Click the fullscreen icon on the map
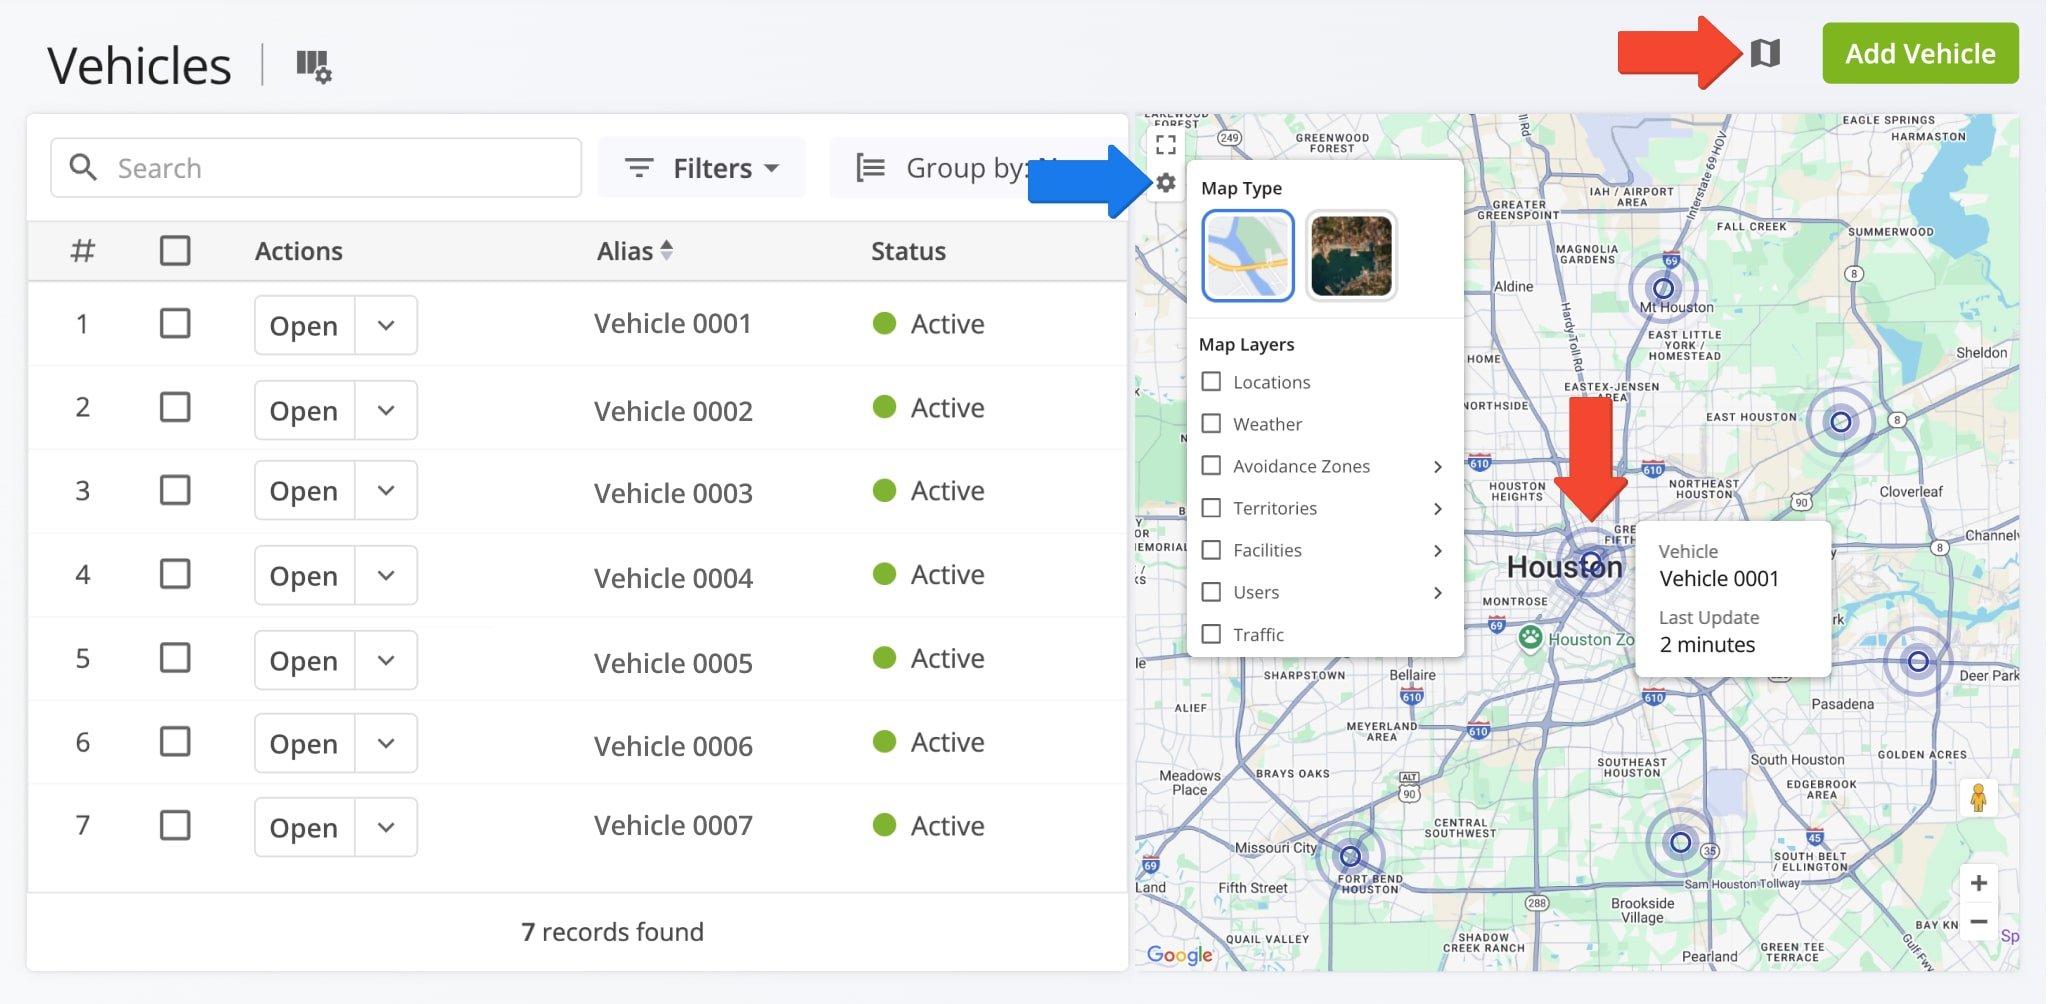The image size is (2048, 1004). (x=1164, y=143)
